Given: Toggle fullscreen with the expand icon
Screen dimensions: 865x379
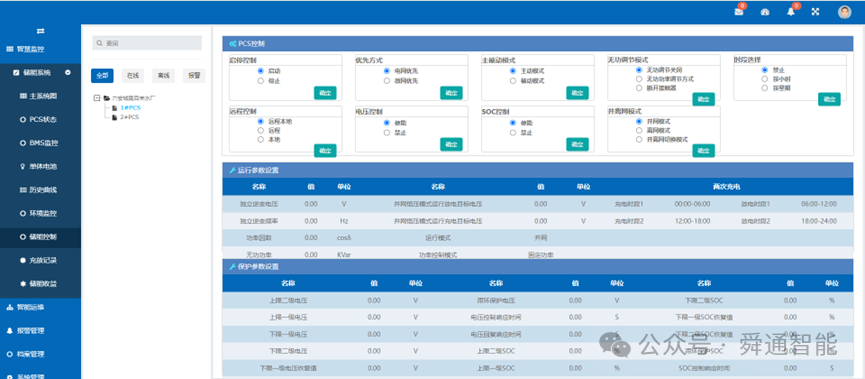Looking at the screenshot, I should [x=816, y=12].
